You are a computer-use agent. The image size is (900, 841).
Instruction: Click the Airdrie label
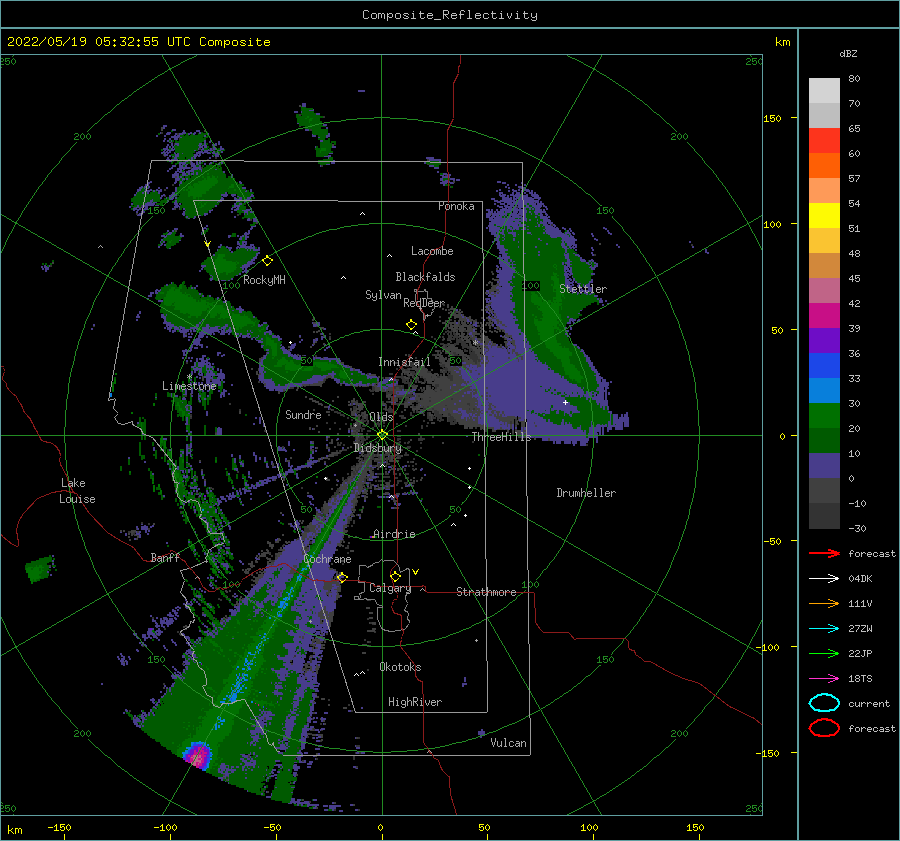(394, 534)
